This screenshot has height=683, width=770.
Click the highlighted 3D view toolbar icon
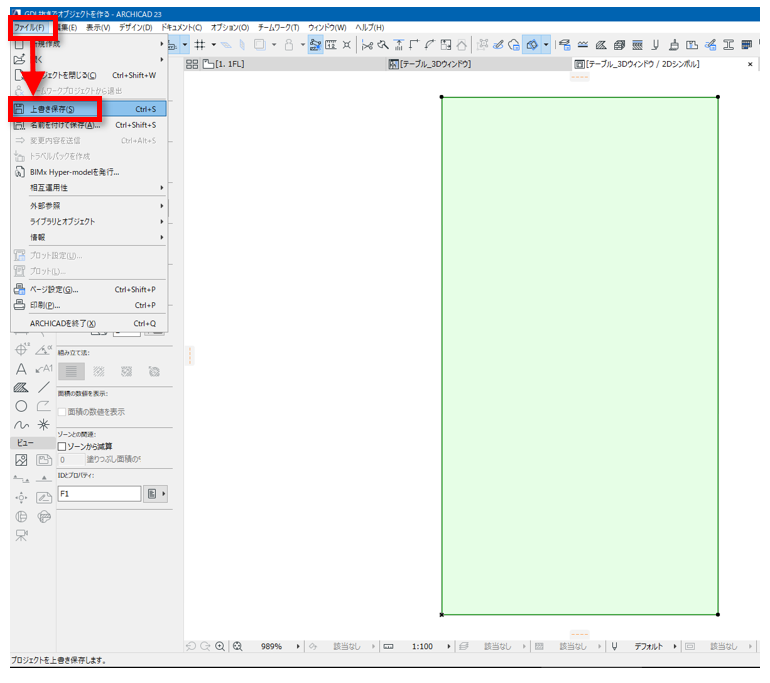pyautogui.click(x=532, y=45)
